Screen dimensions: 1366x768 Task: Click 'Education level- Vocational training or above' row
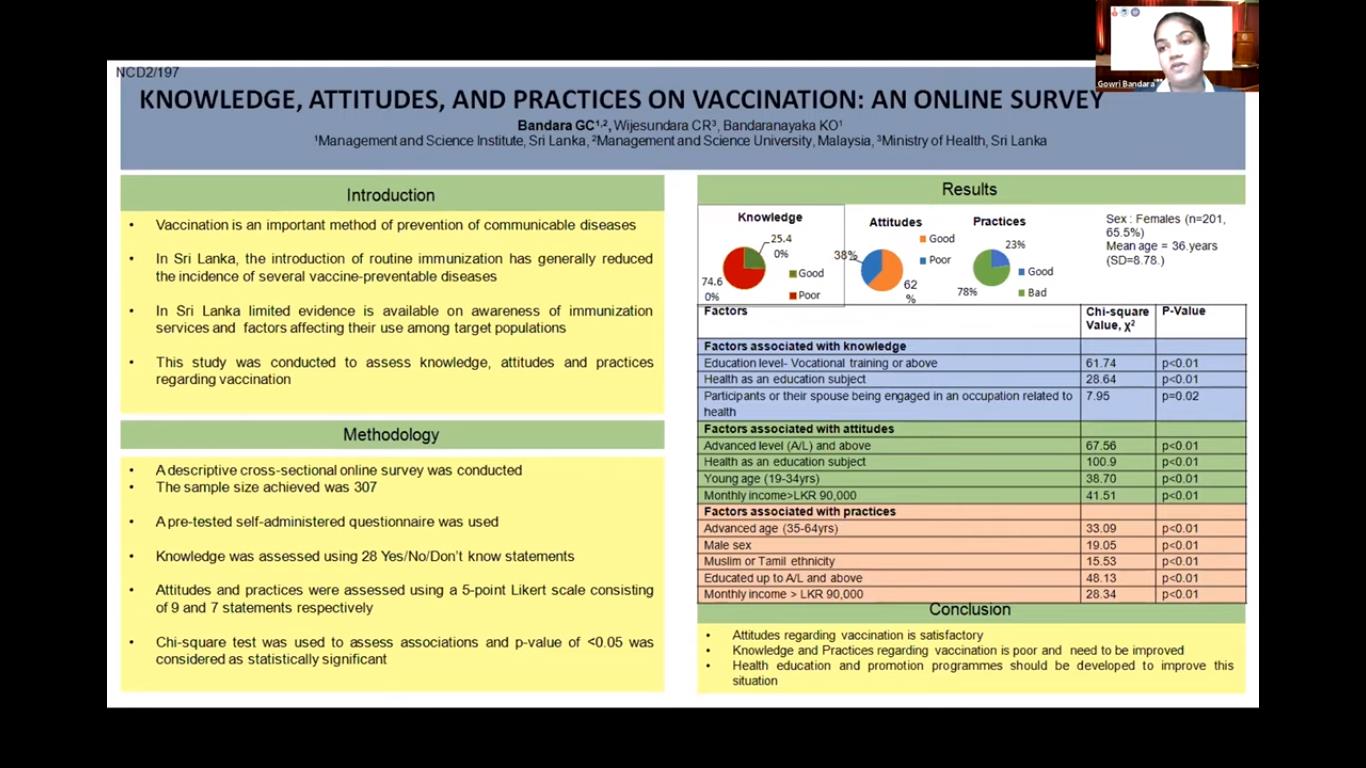point(972,363)
